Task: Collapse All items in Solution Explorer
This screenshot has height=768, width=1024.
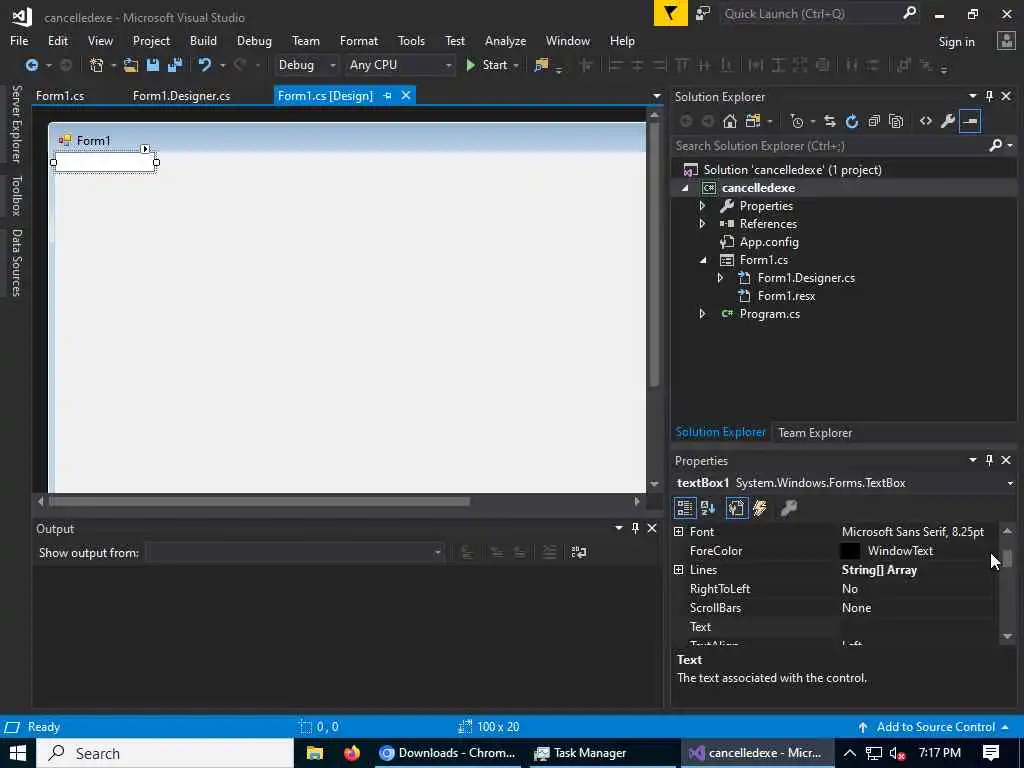Action: coord(874,121)
